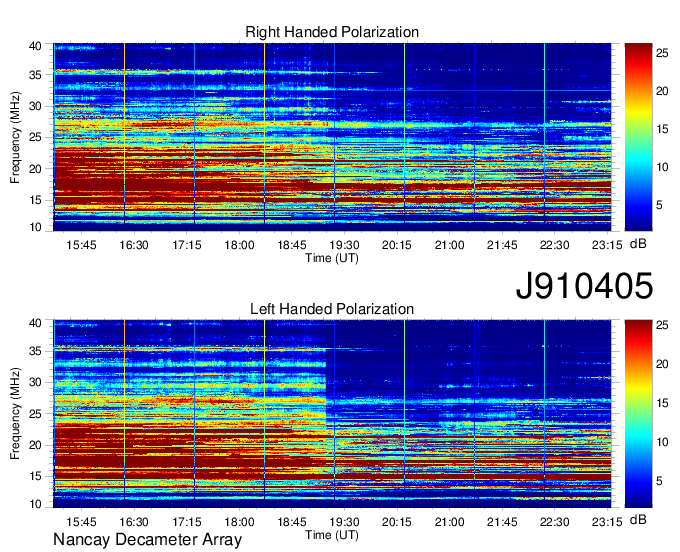The width and height of the screenshot is (680, 552).
Task: Click the bottom color bar's dB unit label
Action: (x=638, y=520)
